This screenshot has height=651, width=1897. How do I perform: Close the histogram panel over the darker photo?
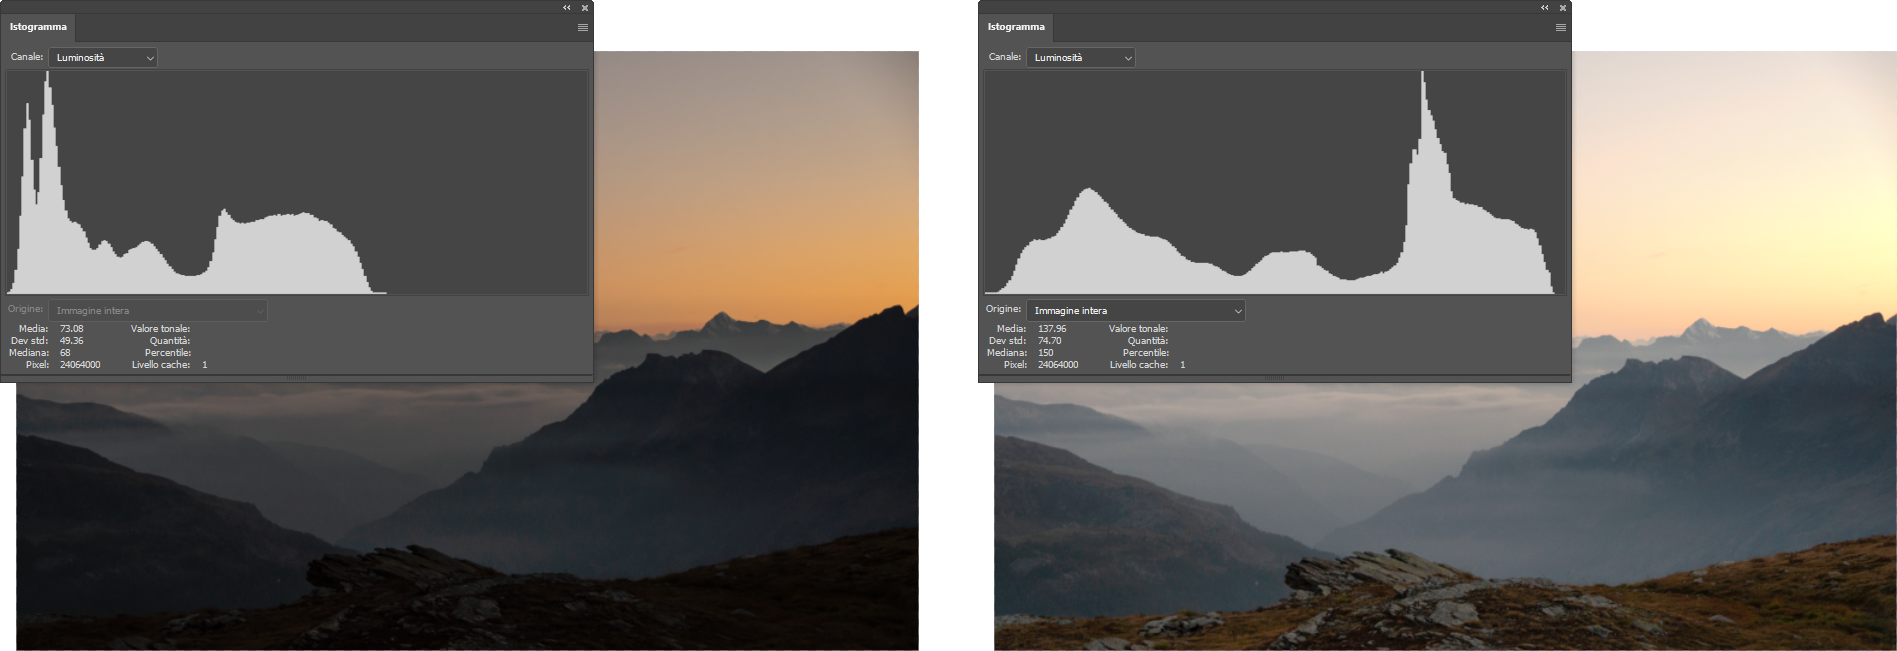click(585, 8)
